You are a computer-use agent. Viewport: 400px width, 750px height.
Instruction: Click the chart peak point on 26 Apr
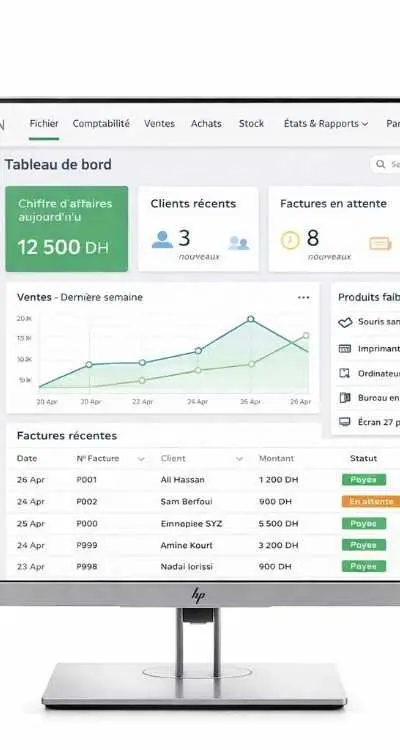[251, 319]
